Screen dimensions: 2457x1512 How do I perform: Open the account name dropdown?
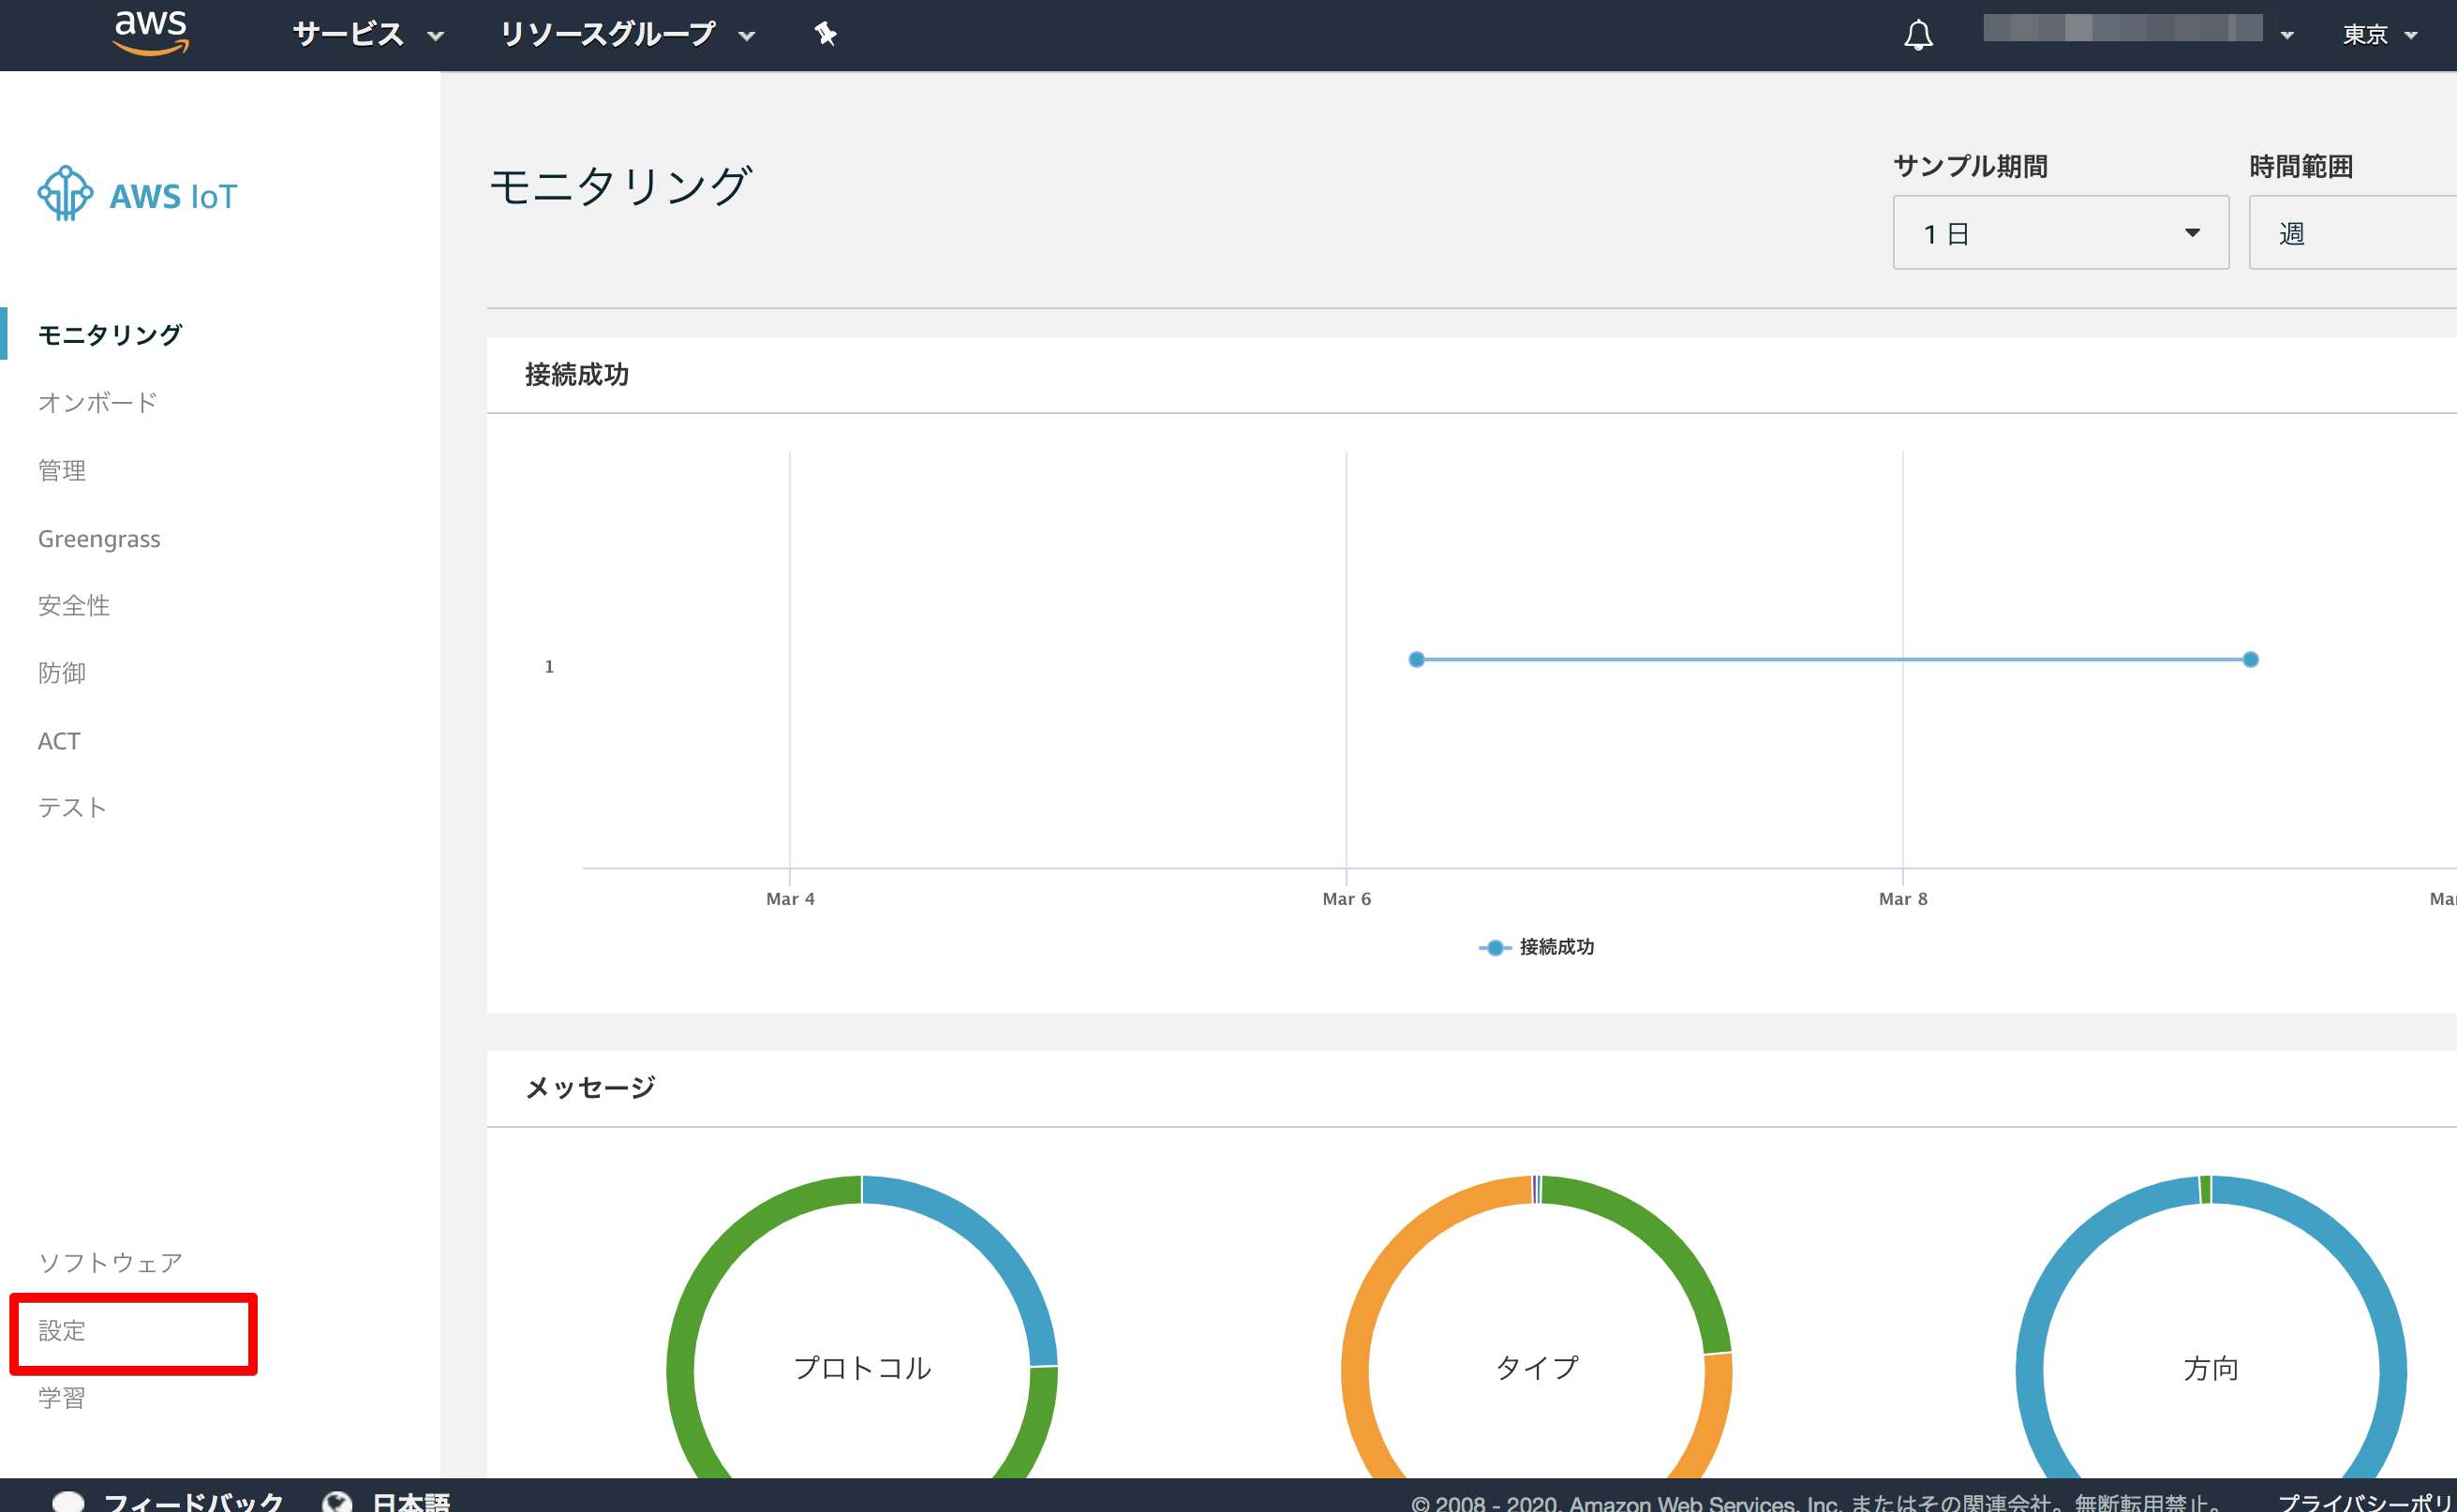(2138, 30)
